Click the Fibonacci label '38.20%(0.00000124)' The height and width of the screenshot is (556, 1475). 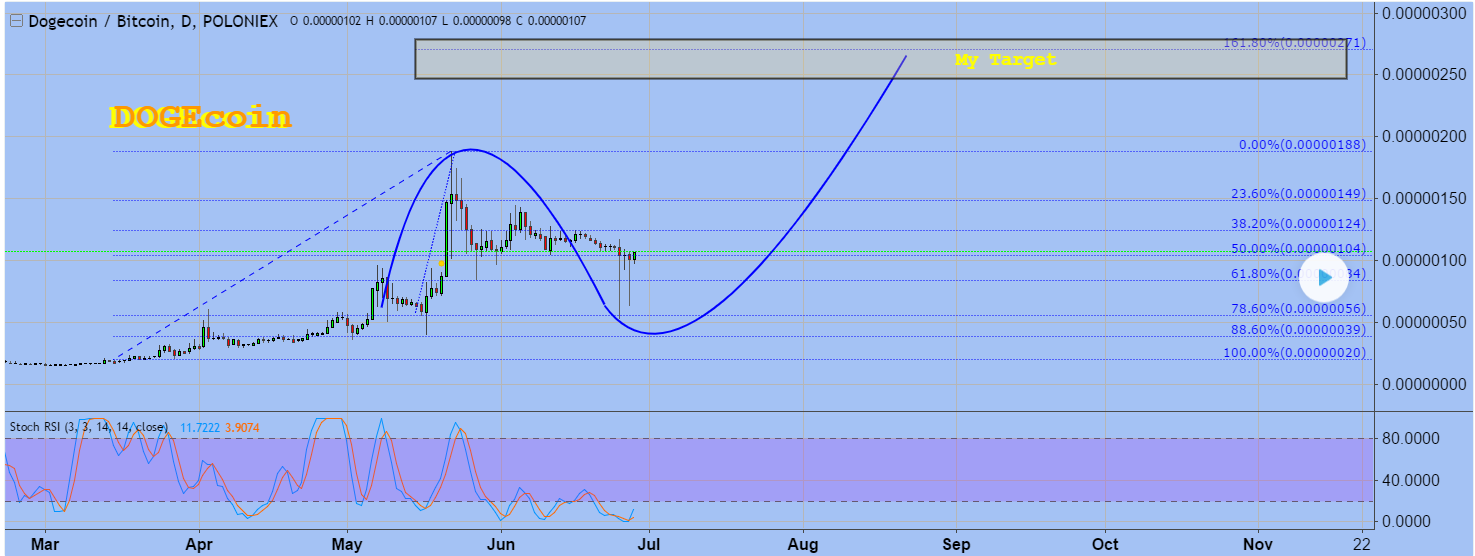tap(1298, 225)
